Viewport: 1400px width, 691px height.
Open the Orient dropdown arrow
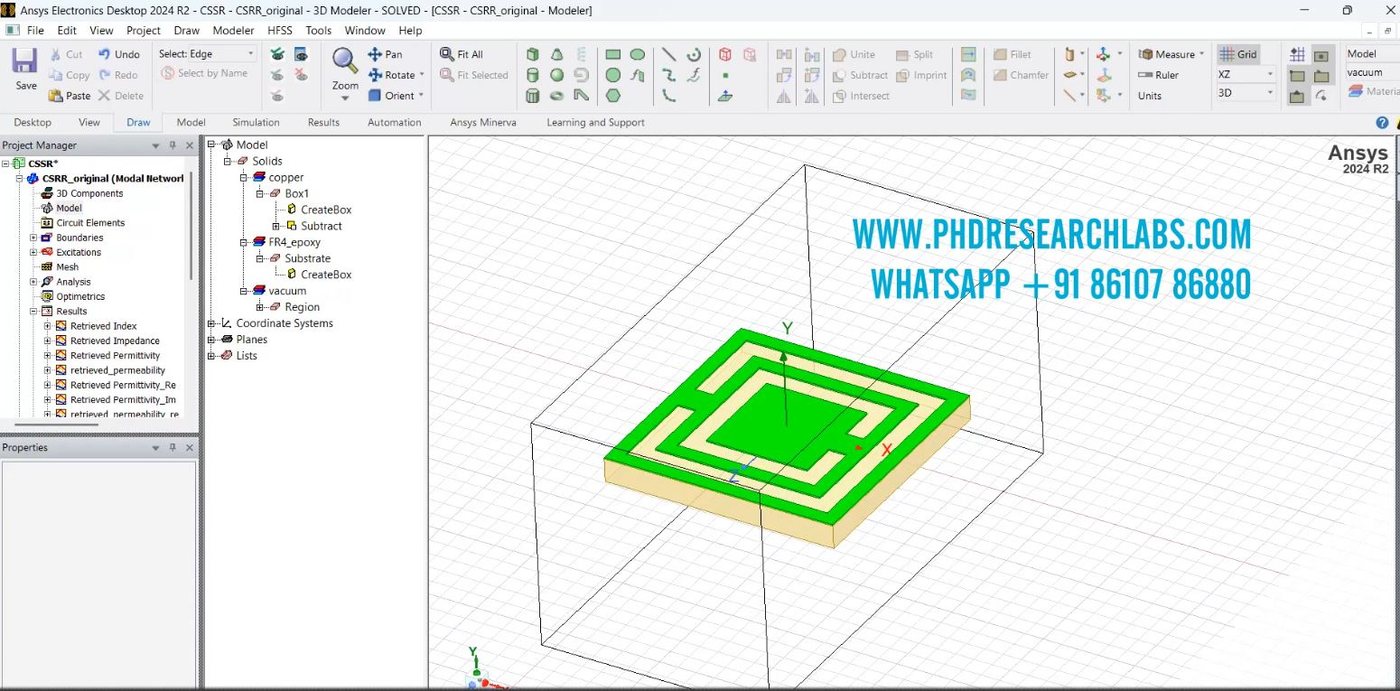pyautogui.click(x=421, y=96)
